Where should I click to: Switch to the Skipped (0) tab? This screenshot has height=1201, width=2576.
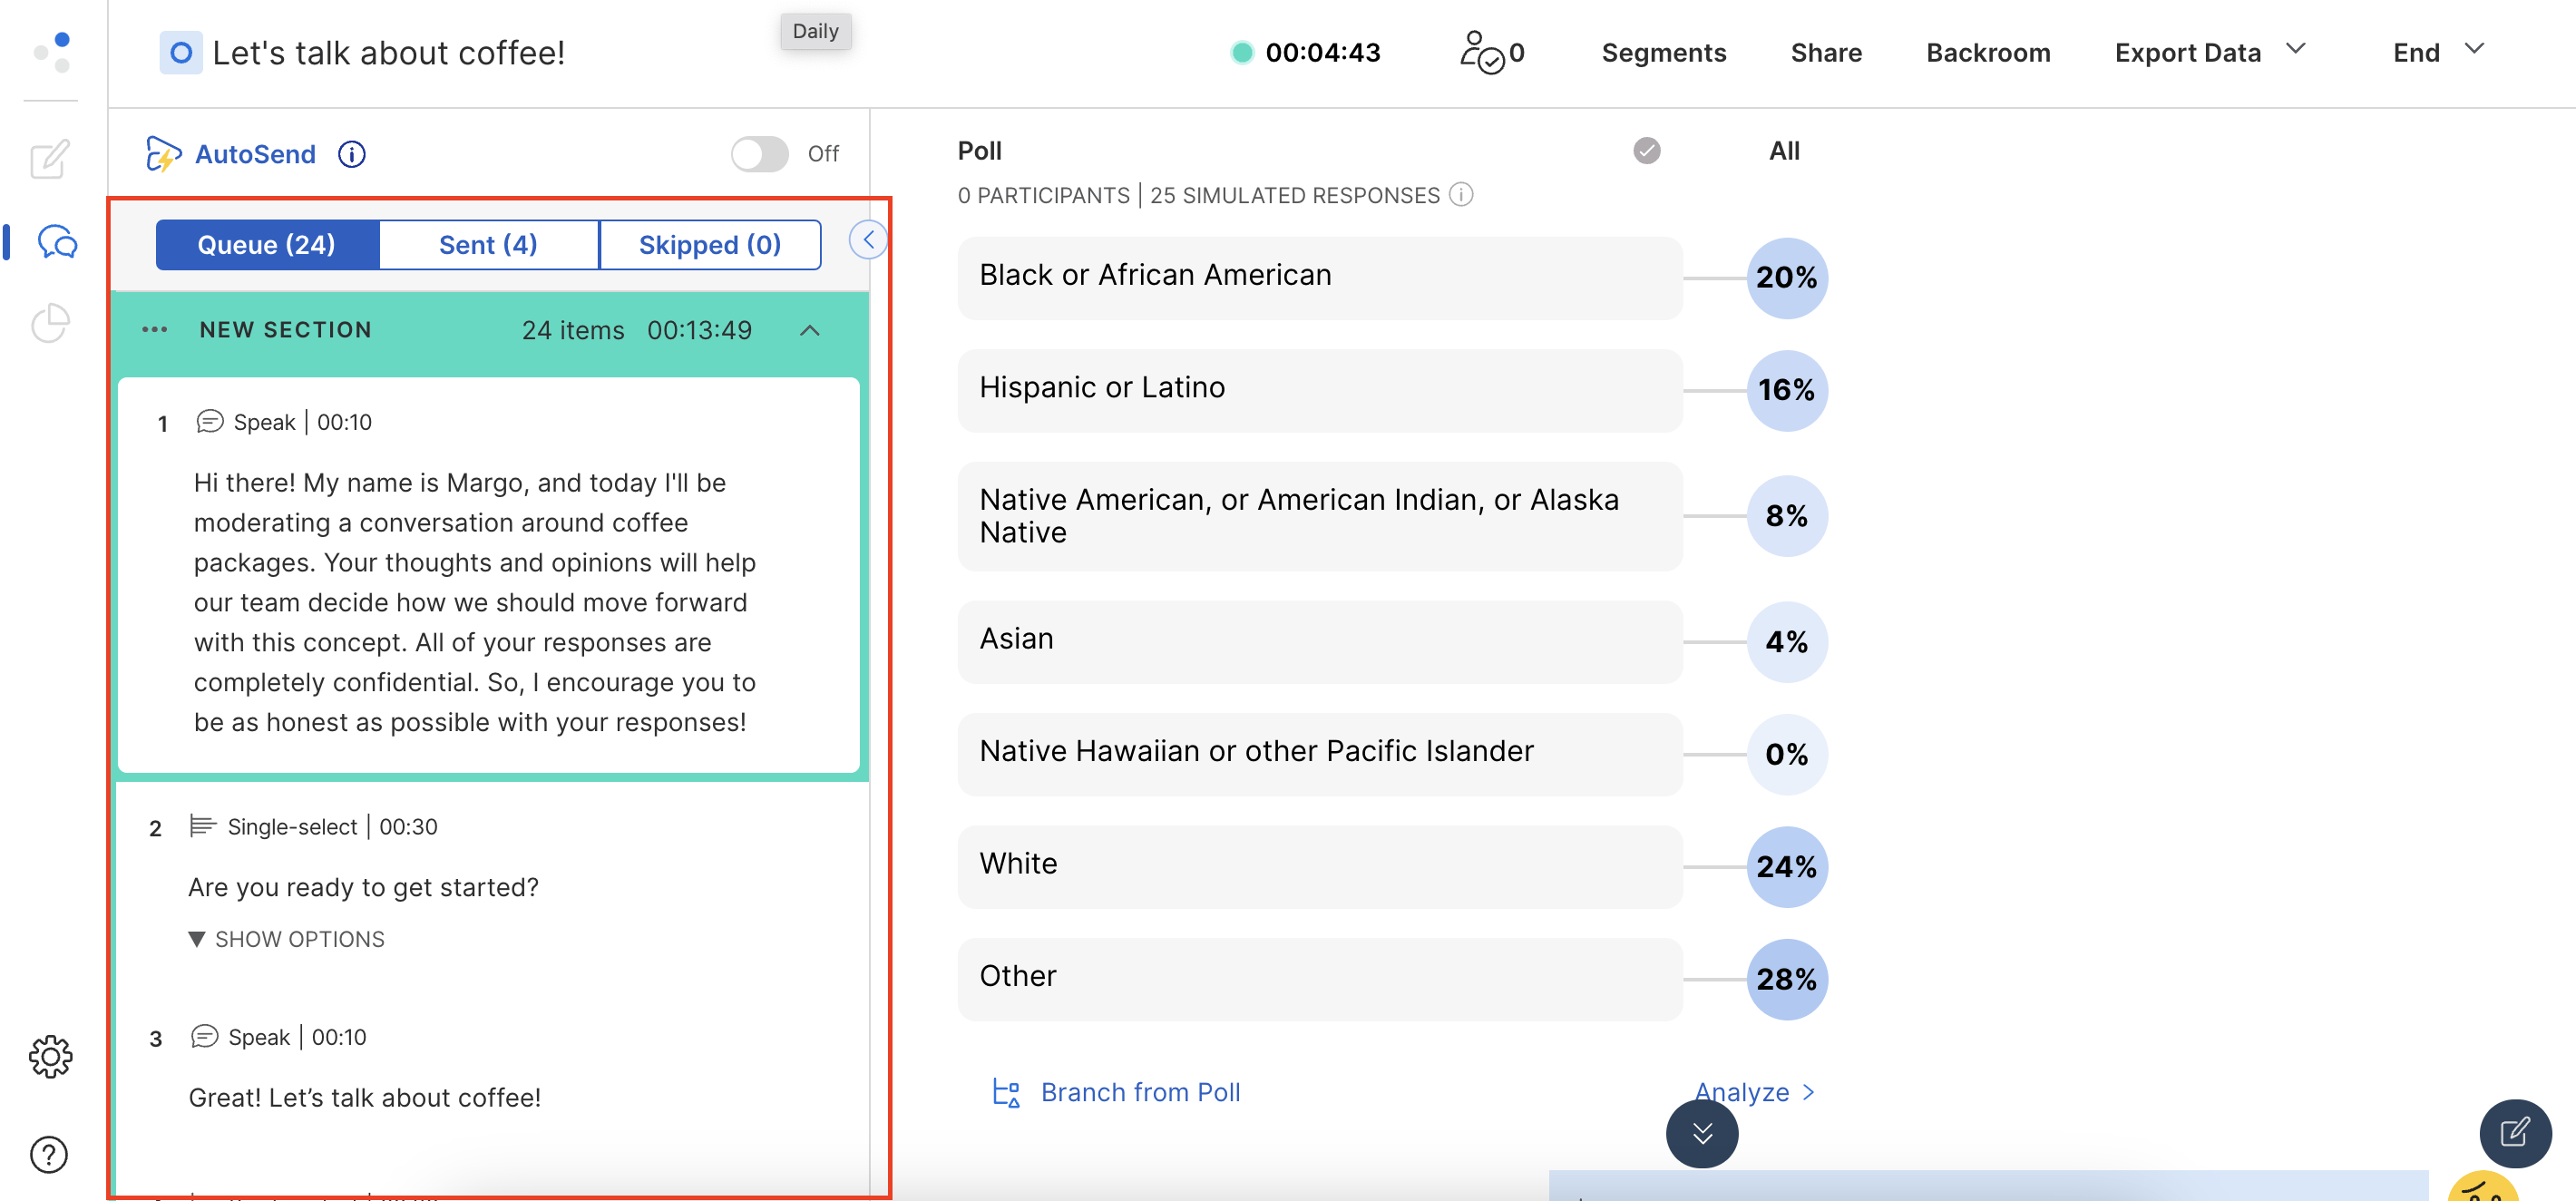click(x=709, y=245)
